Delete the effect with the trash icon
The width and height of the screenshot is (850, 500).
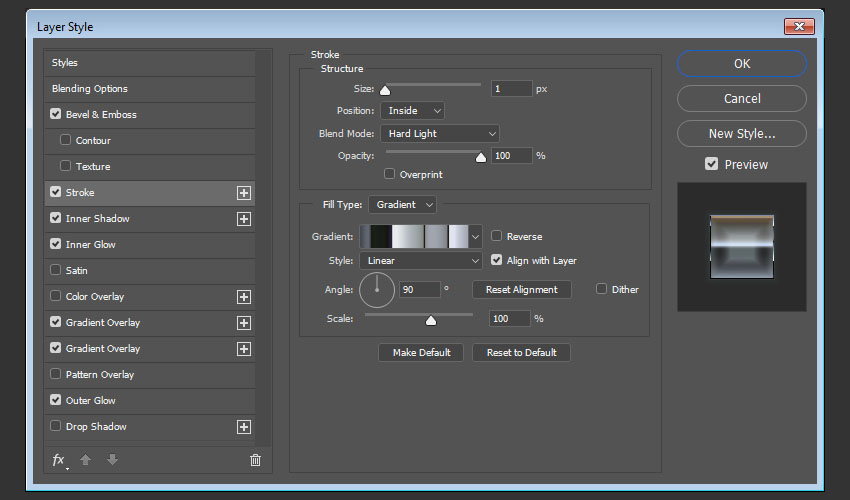[x=255, y=460]
